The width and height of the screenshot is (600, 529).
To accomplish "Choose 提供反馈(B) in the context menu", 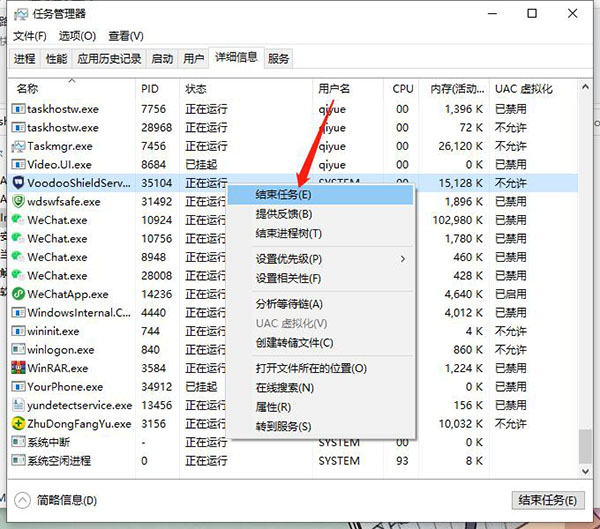I will pos(321,214).
